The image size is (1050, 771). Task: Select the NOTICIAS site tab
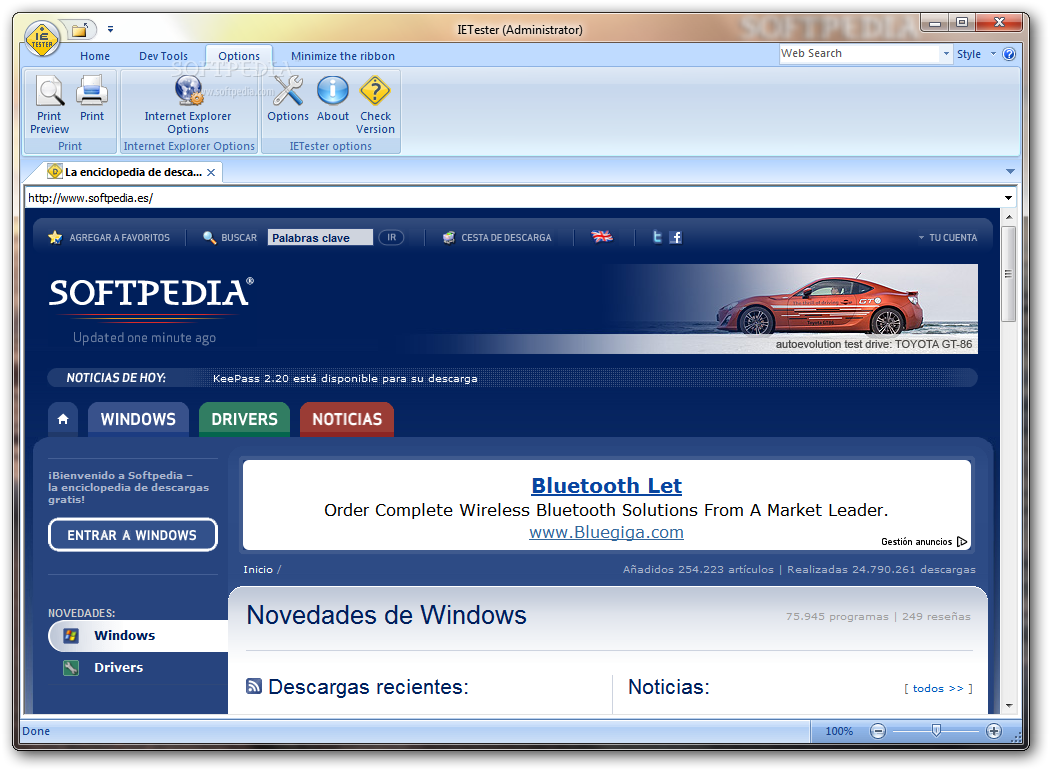(x=347, y=419)
